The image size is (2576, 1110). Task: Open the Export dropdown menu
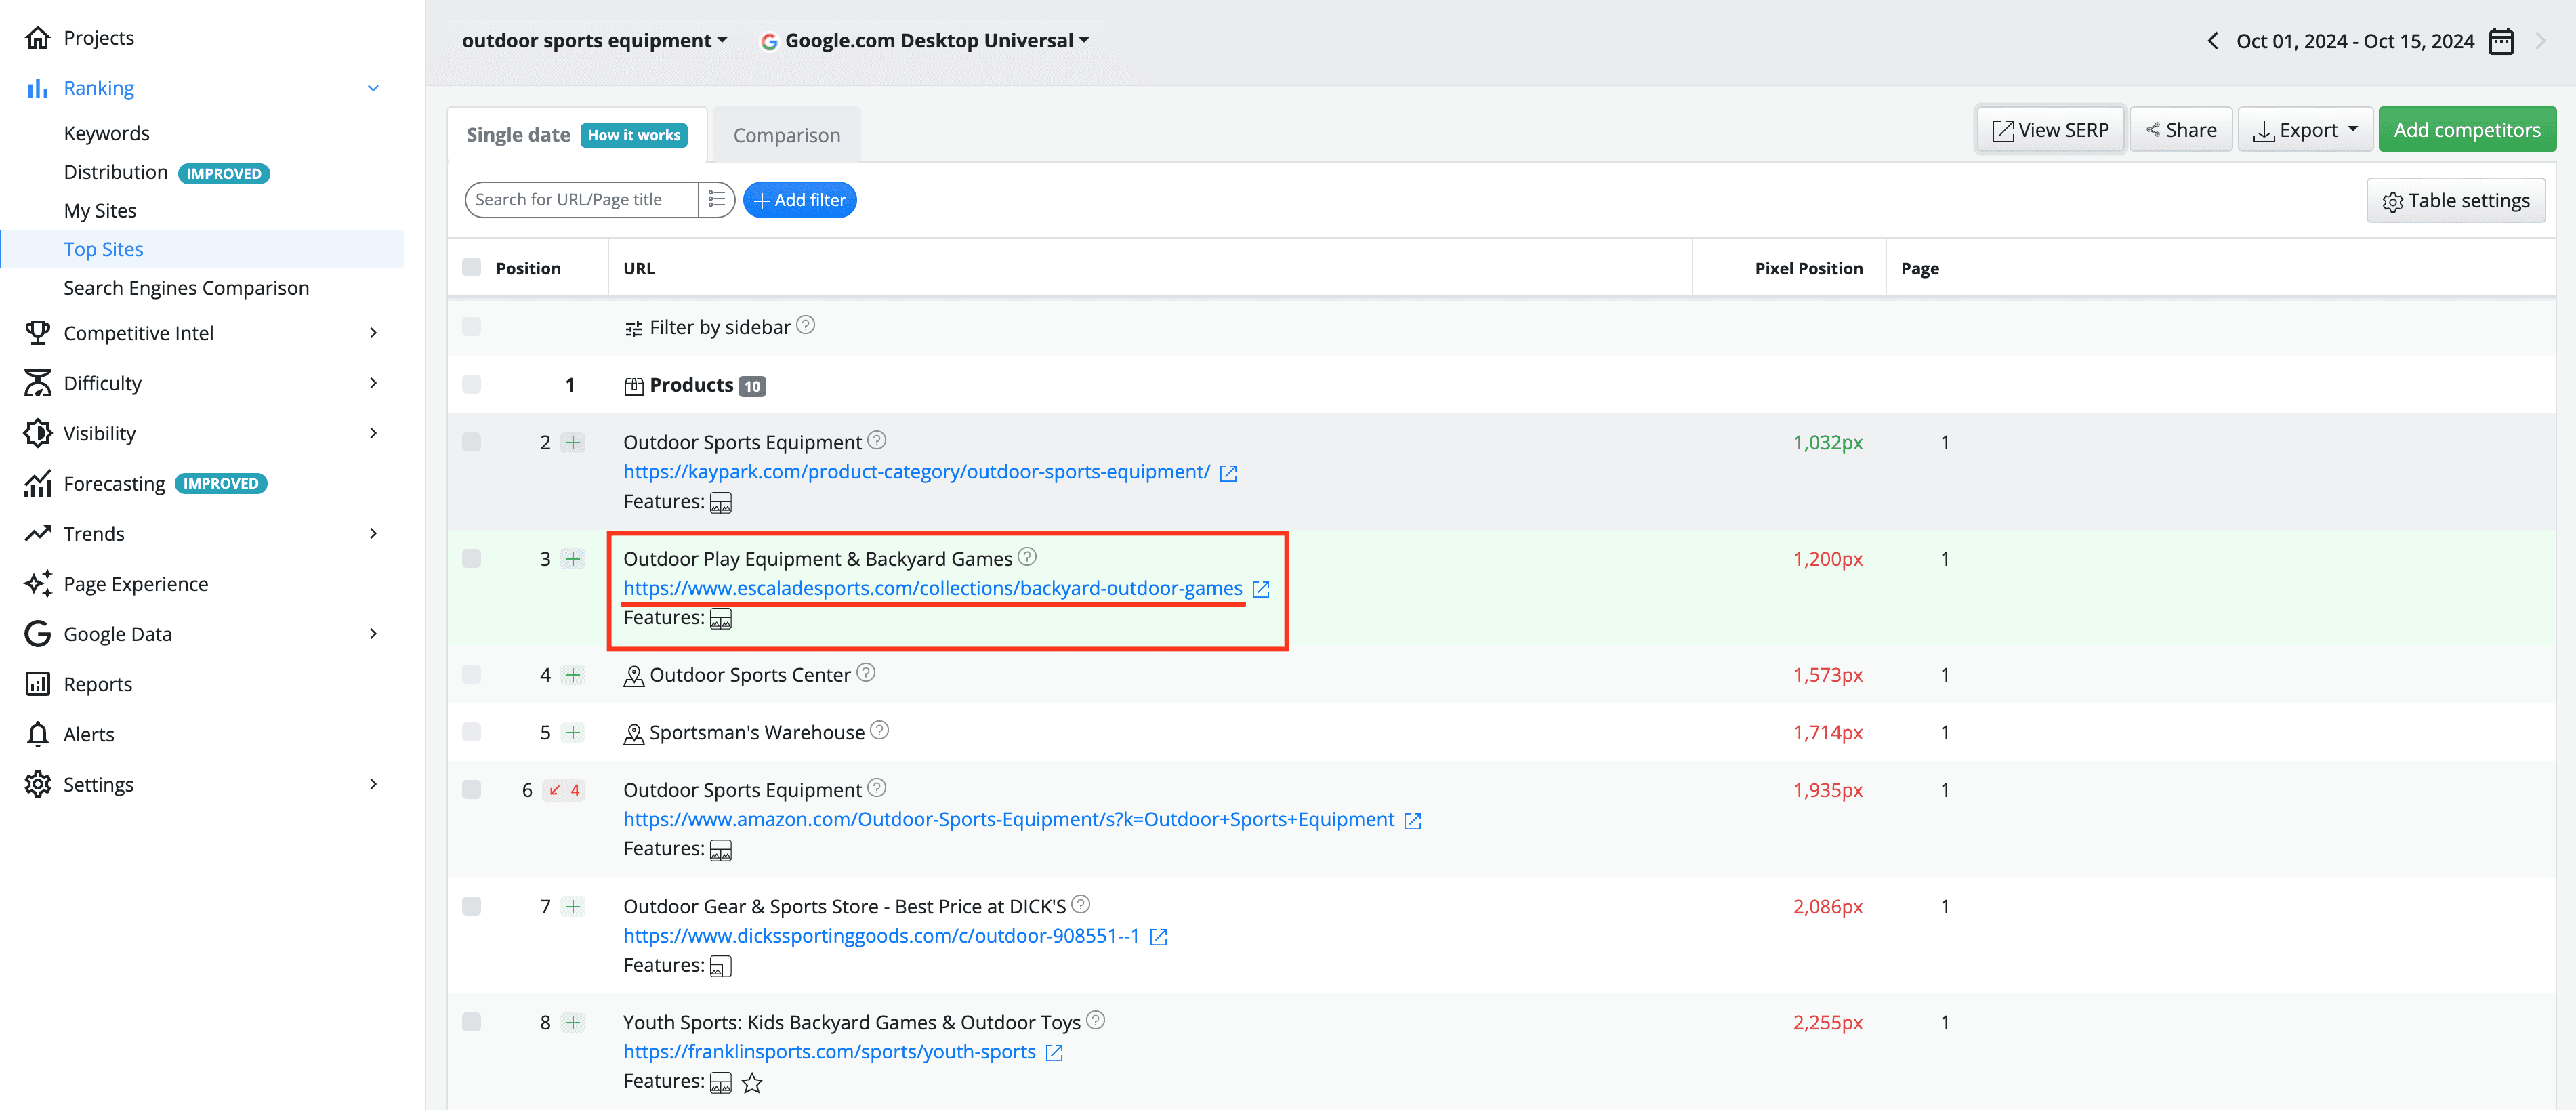click(x=2305, y=130)
